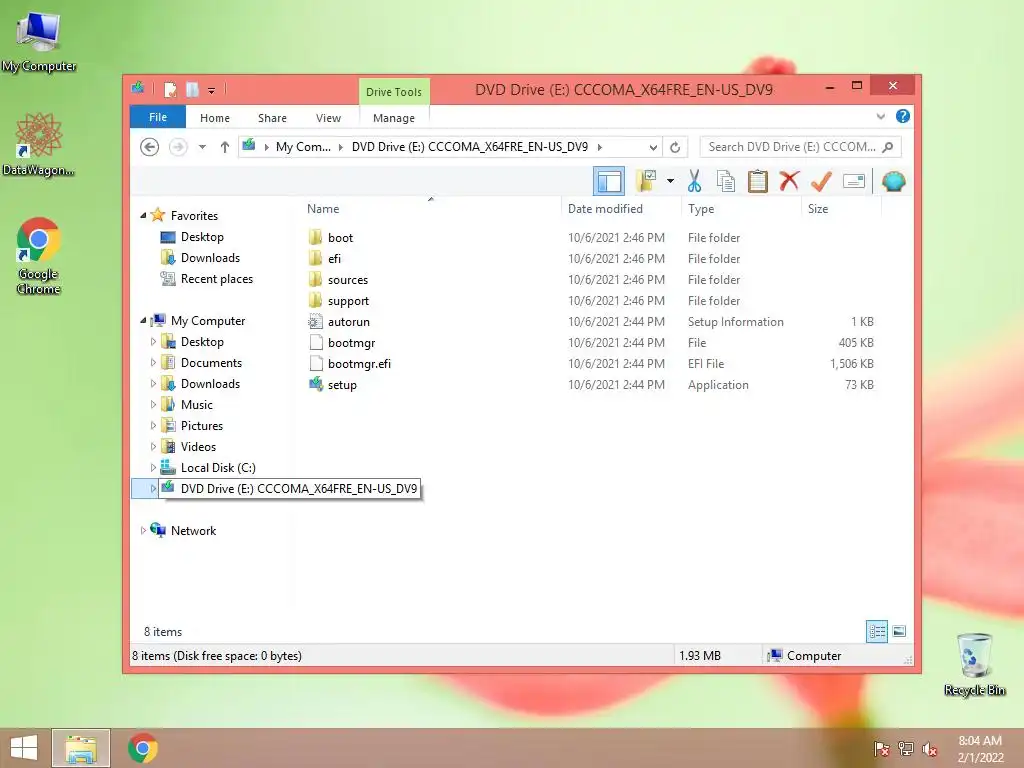Go back with the Back arrow
The image size is (1024, 768).
(x=150, y=147)
